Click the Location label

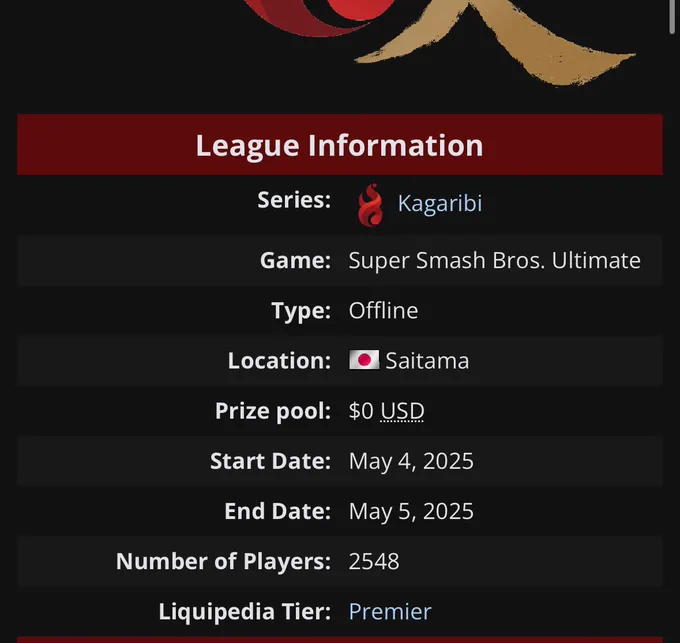(x=279, y=360)
